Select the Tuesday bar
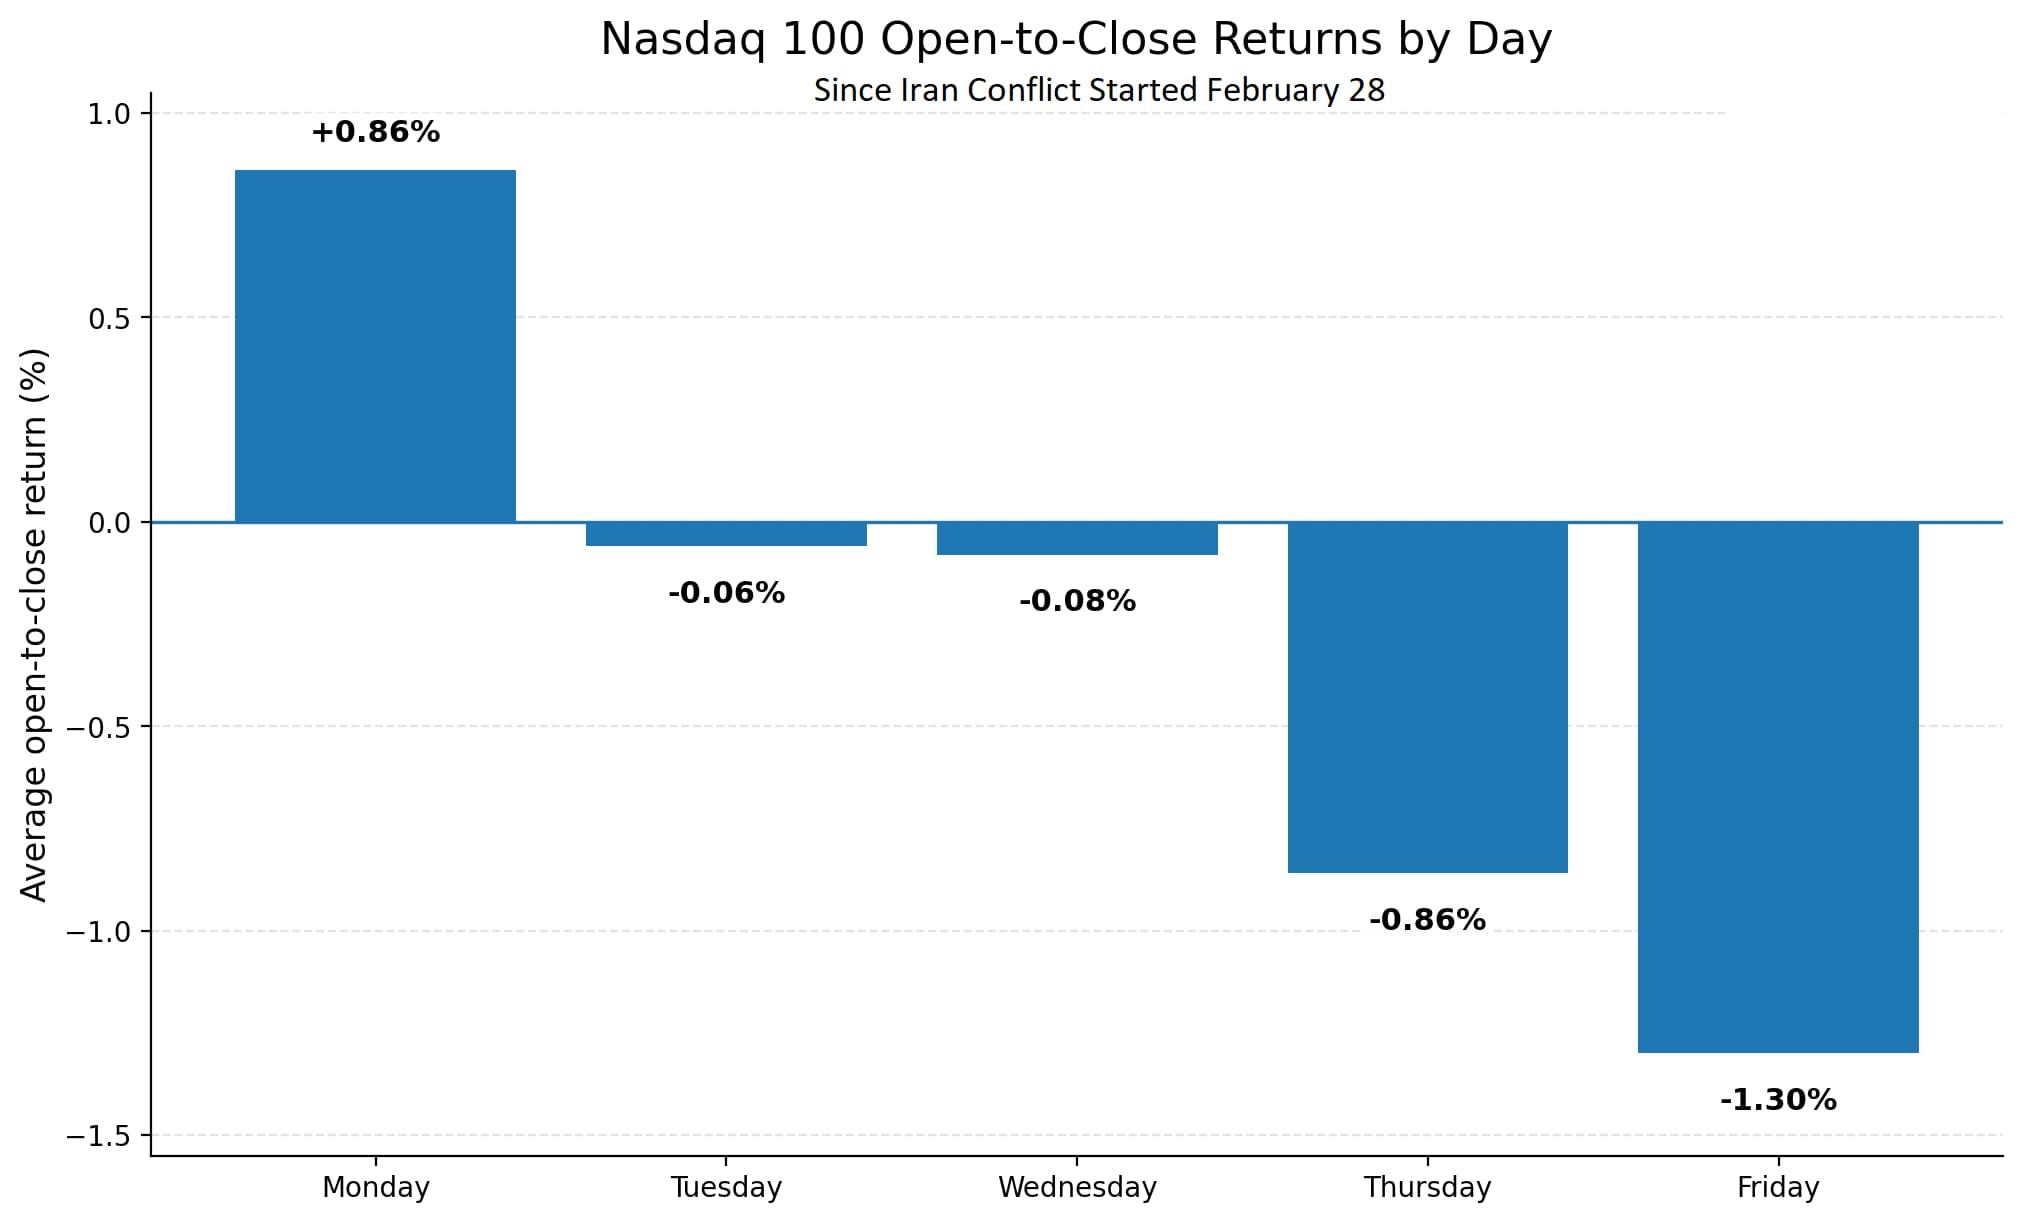 coord(726,534)
